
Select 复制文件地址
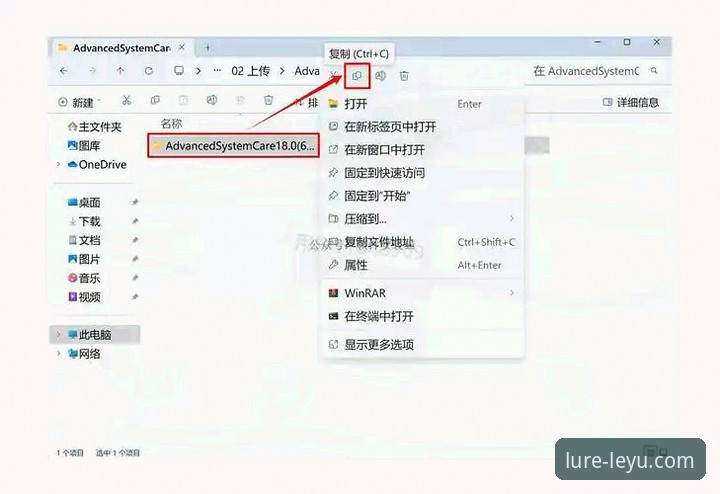pyautogui.click(x=423, y=242)
